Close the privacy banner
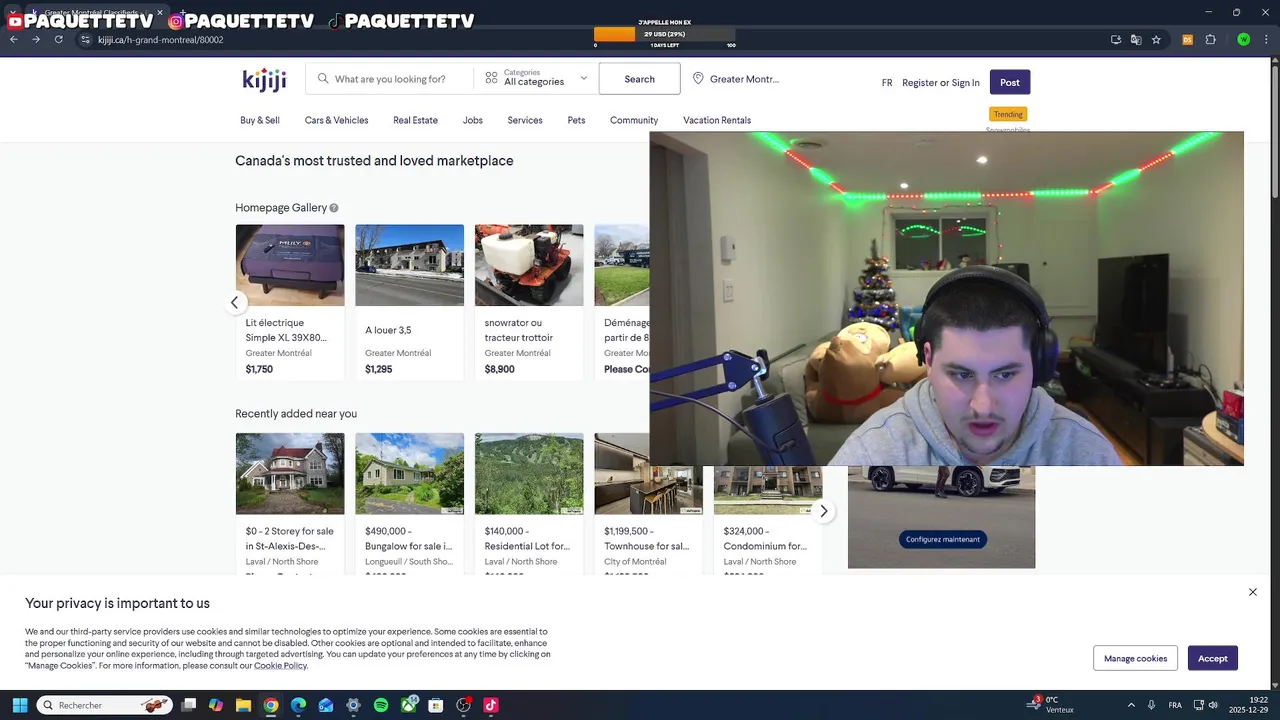Image resolution: width=1280 pixels, height=720 pixels. pos(1252,592)
